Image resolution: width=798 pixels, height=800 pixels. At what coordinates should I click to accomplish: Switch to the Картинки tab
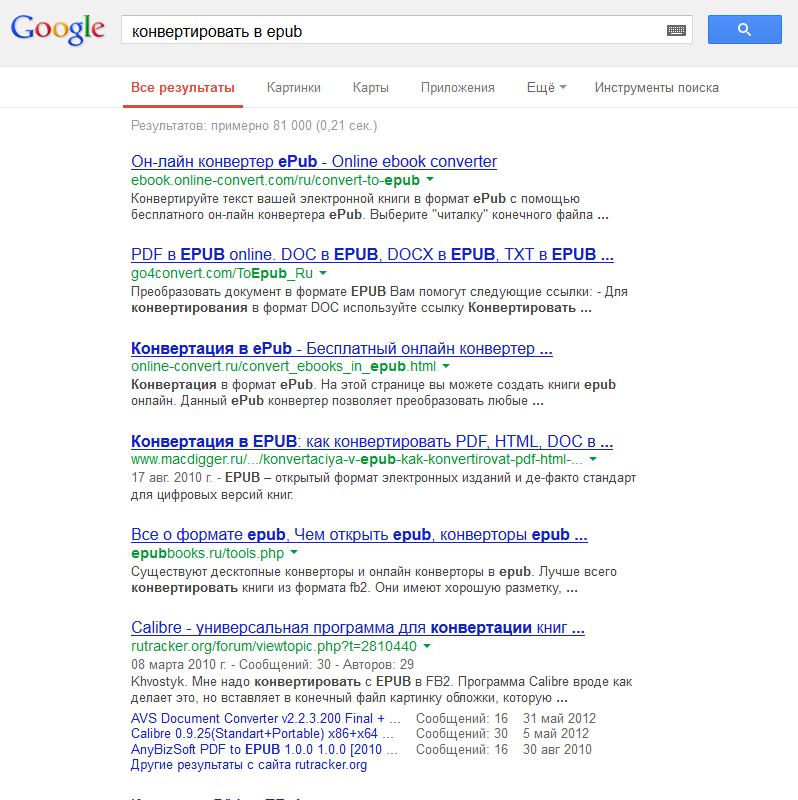[x=293, y=88]
